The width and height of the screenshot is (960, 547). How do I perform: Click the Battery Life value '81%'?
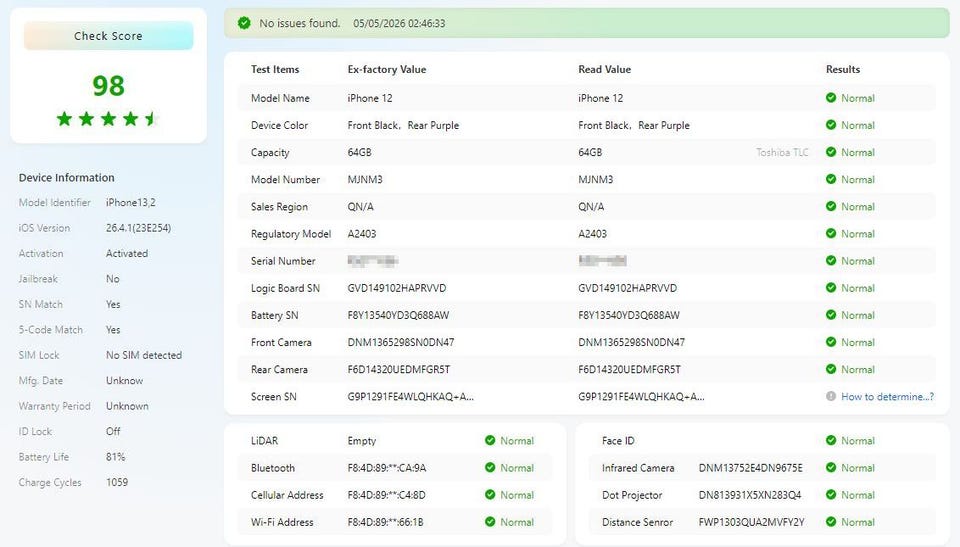pyautogui.click(x=115, y=457)
